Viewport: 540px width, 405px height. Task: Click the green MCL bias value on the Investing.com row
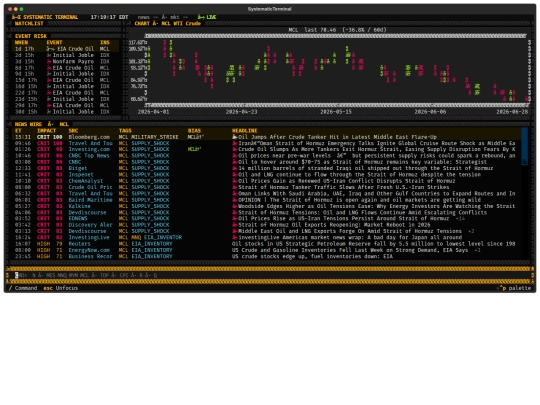point(194,149)
